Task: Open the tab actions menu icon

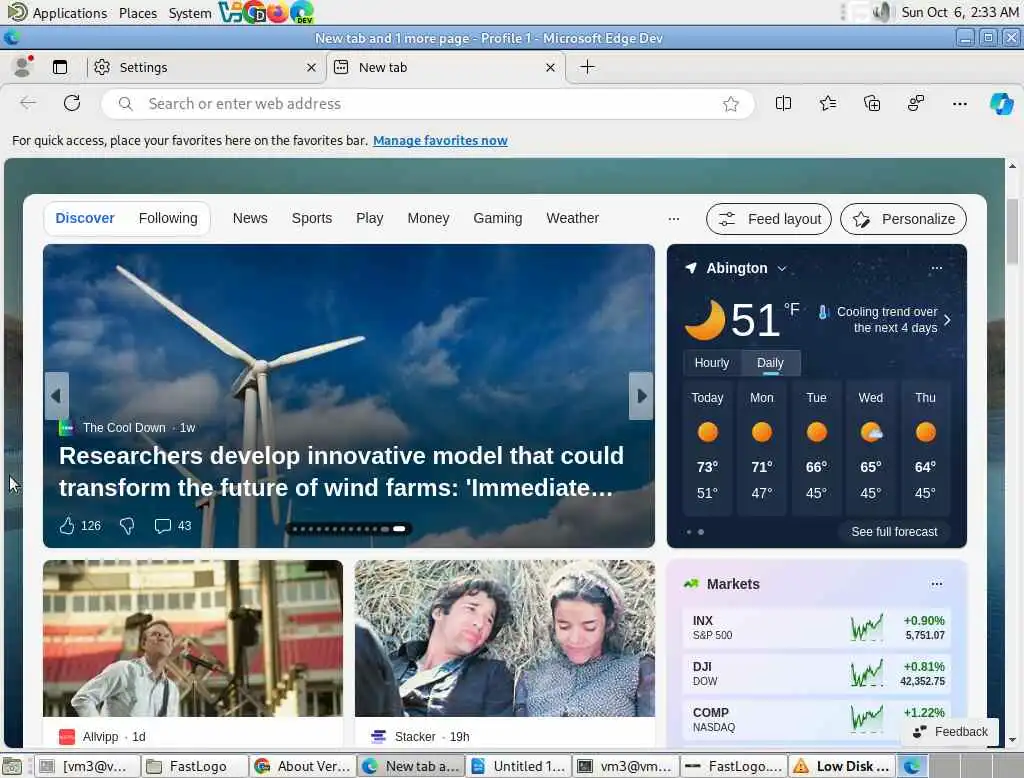Action: click(60, 67)
